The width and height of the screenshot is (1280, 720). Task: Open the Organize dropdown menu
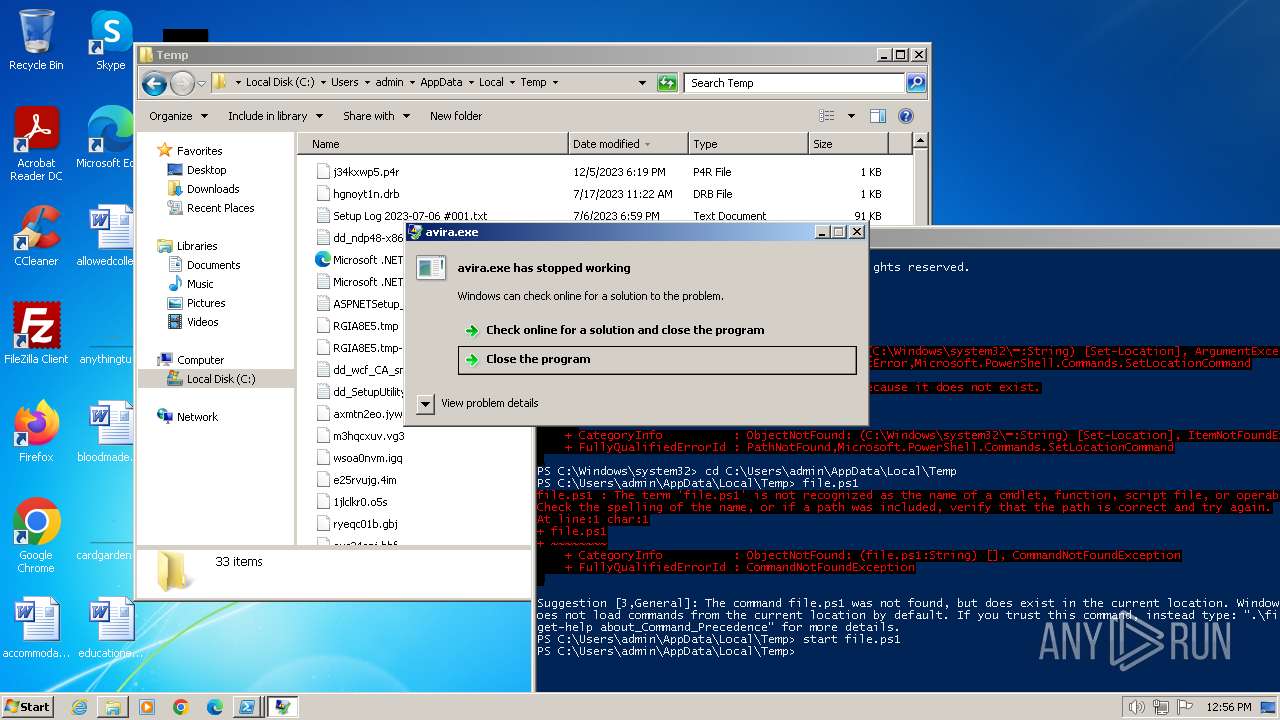coord(178,116)
